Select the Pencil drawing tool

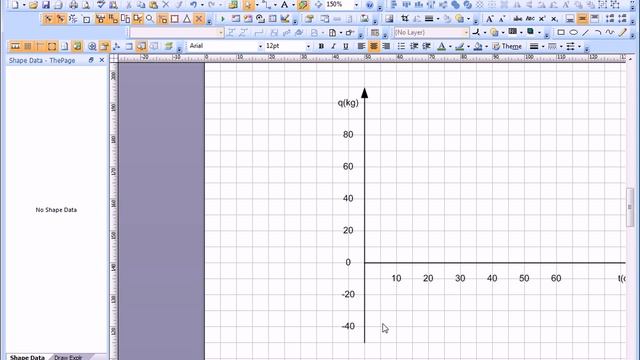622,32
